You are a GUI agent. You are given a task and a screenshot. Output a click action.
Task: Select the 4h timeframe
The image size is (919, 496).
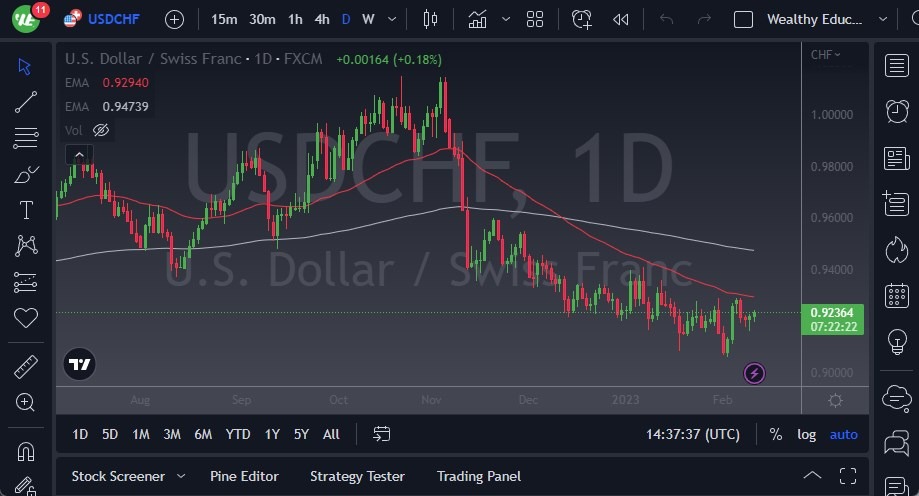(322, 19)
